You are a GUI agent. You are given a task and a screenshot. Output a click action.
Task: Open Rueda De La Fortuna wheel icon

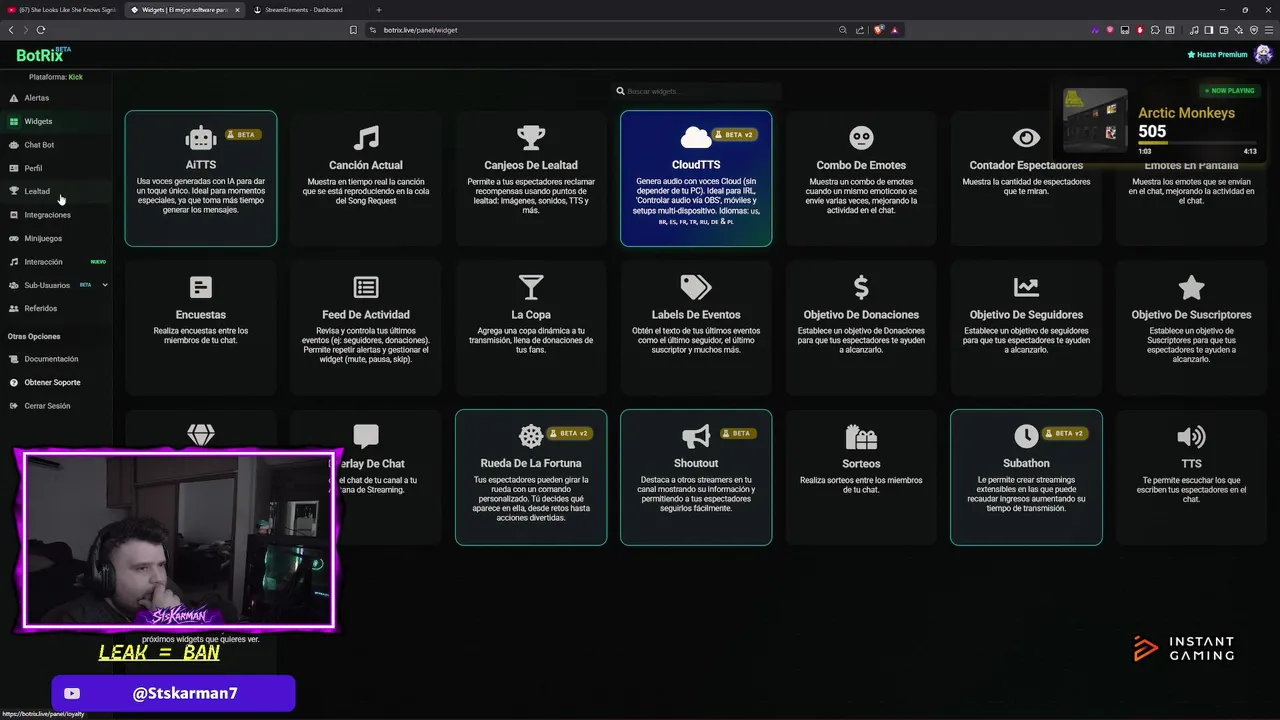[531, 436]
